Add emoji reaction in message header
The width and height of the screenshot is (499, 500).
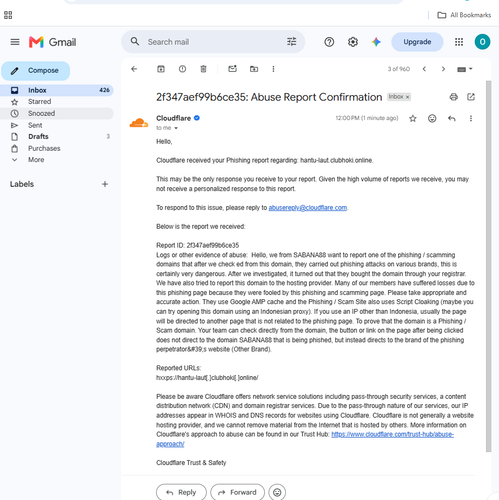point(432,118)
